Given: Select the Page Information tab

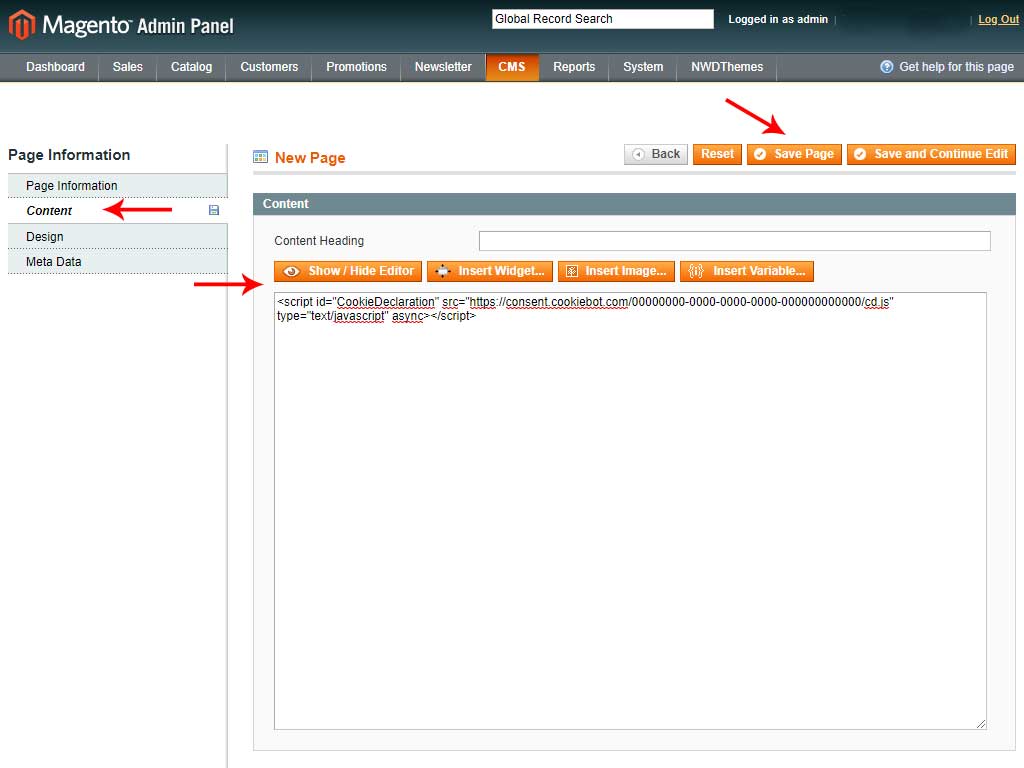Looking at the screenshot, I should coord(118,185).
